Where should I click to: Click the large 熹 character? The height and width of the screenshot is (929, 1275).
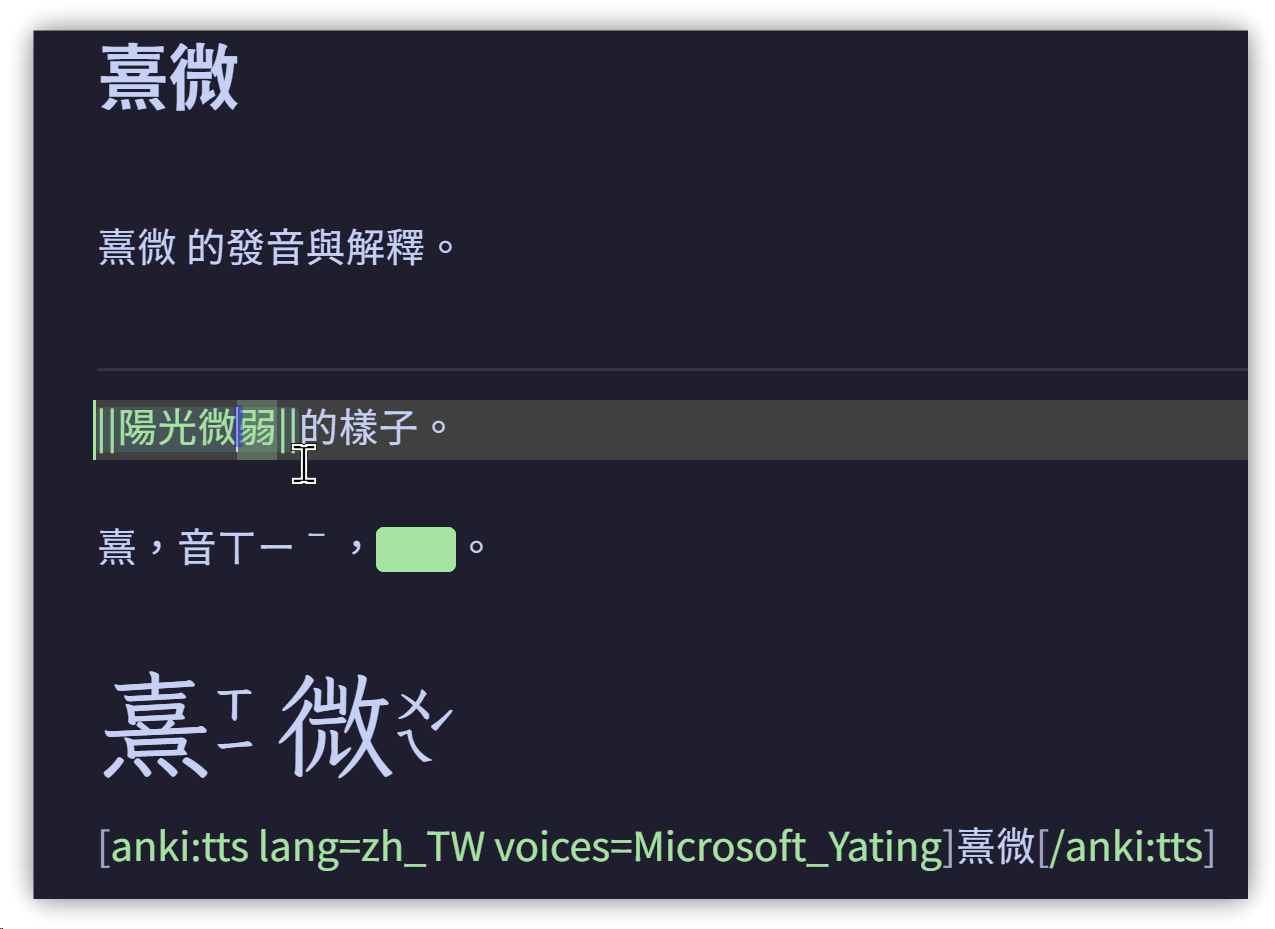pos(157,725)
